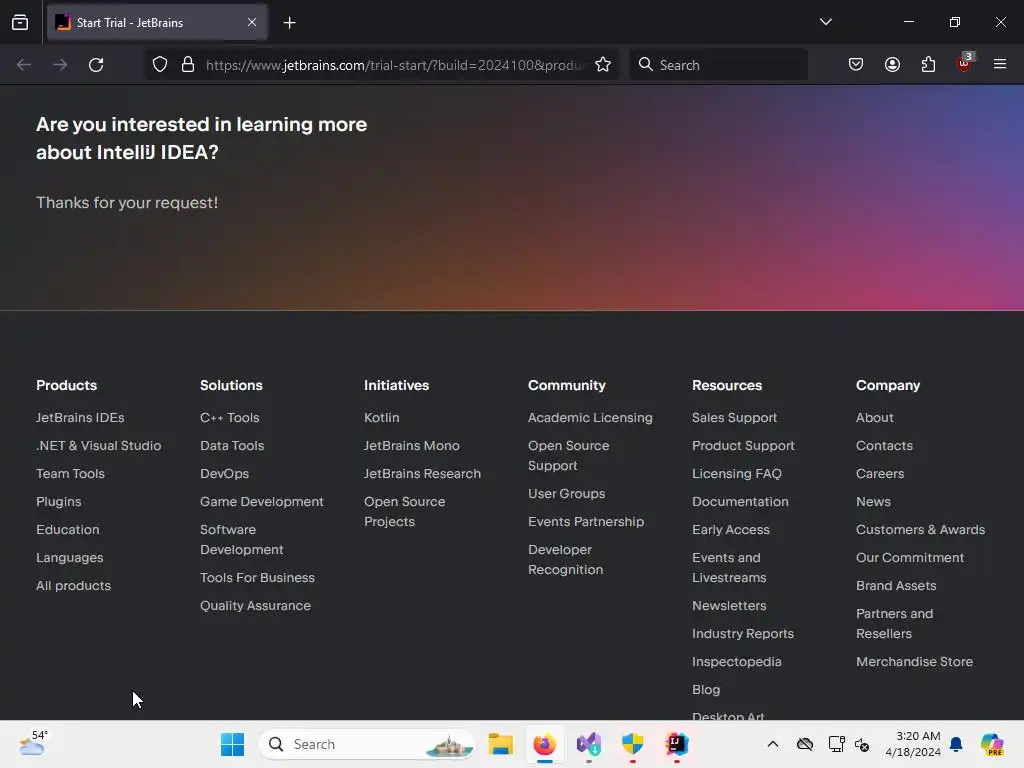Click the browser Search field
Viewport: 1024px width, 768px height.
pos(718,65)
